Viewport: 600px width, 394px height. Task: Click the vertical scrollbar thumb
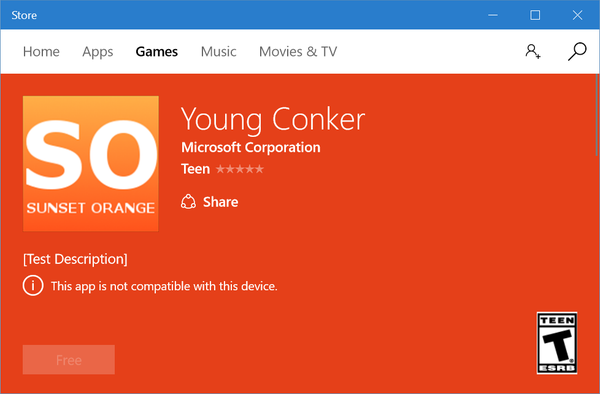[598, 115]
